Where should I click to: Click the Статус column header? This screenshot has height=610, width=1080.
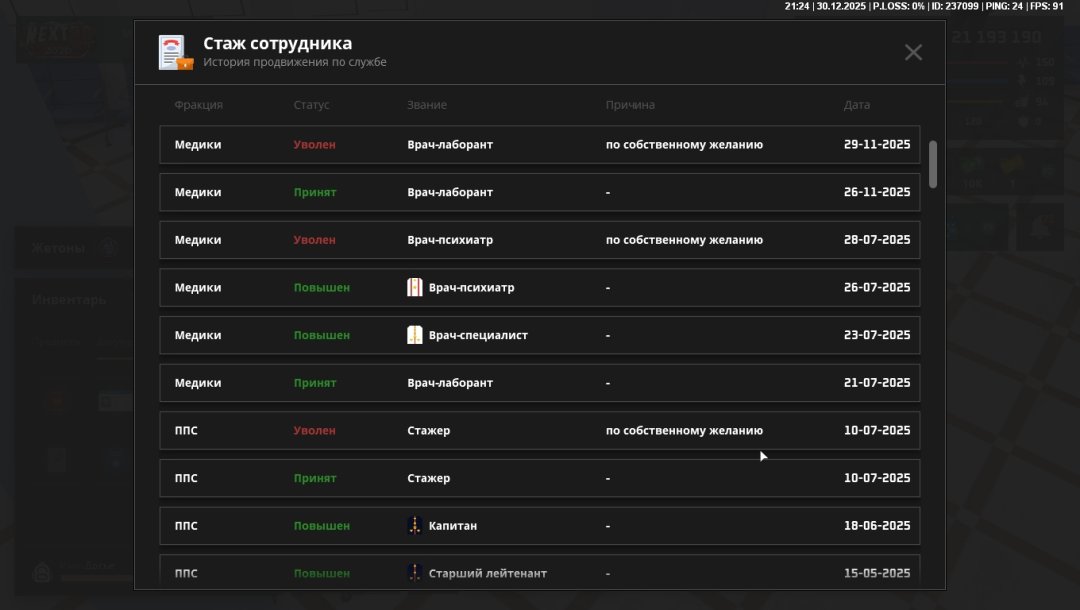click(x=311, y=105)
